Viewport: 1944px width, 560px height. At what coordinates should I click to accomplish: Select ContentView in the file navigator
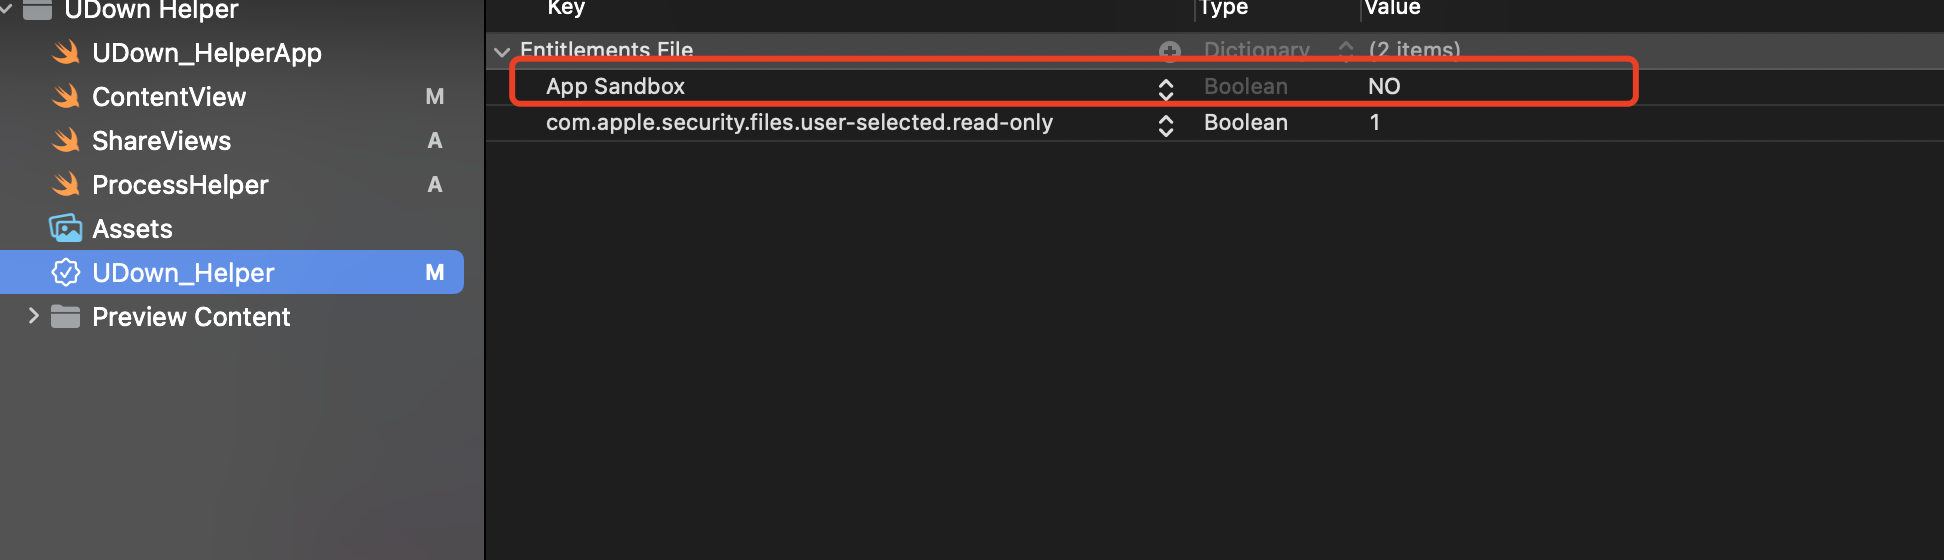click(169, 97)
